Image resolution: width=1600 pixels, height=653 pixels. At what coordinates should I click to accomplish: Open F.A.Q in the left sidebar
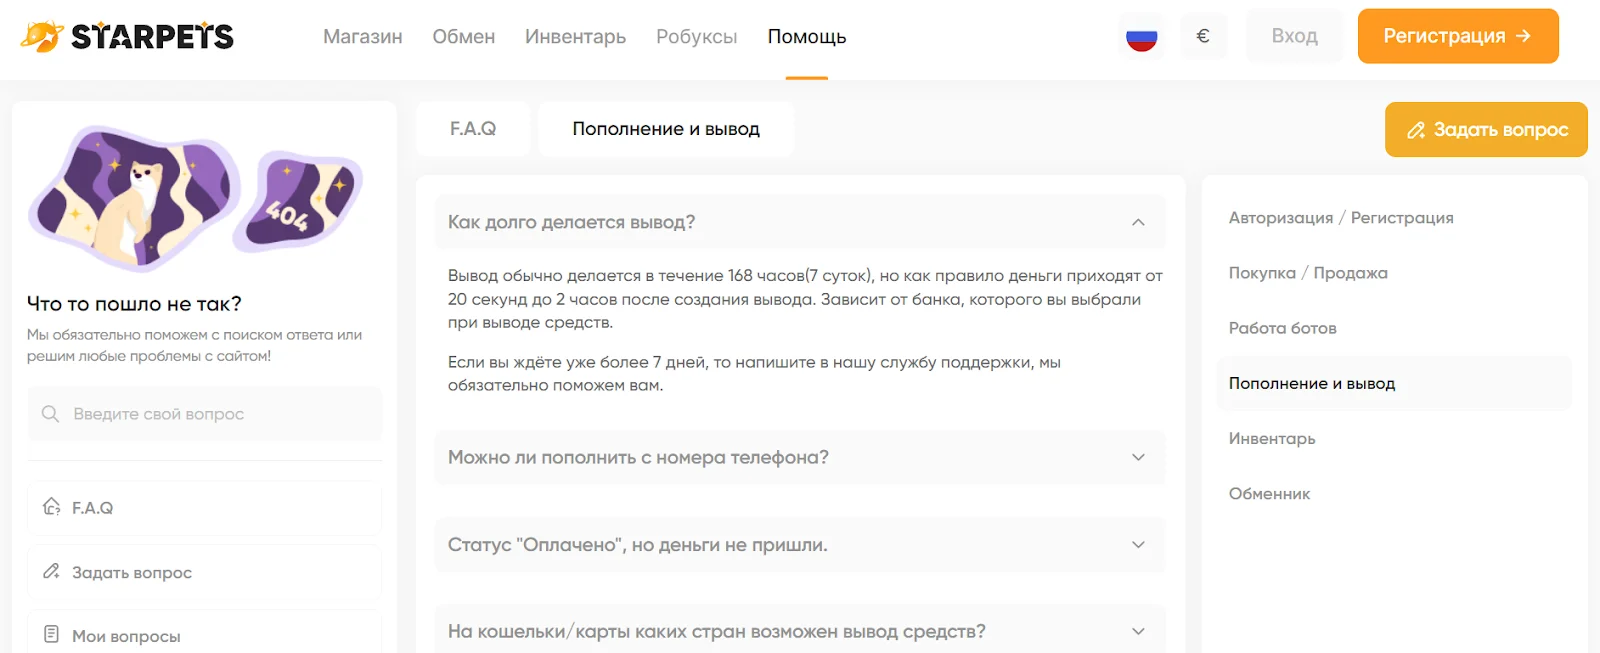coord(205,508)
